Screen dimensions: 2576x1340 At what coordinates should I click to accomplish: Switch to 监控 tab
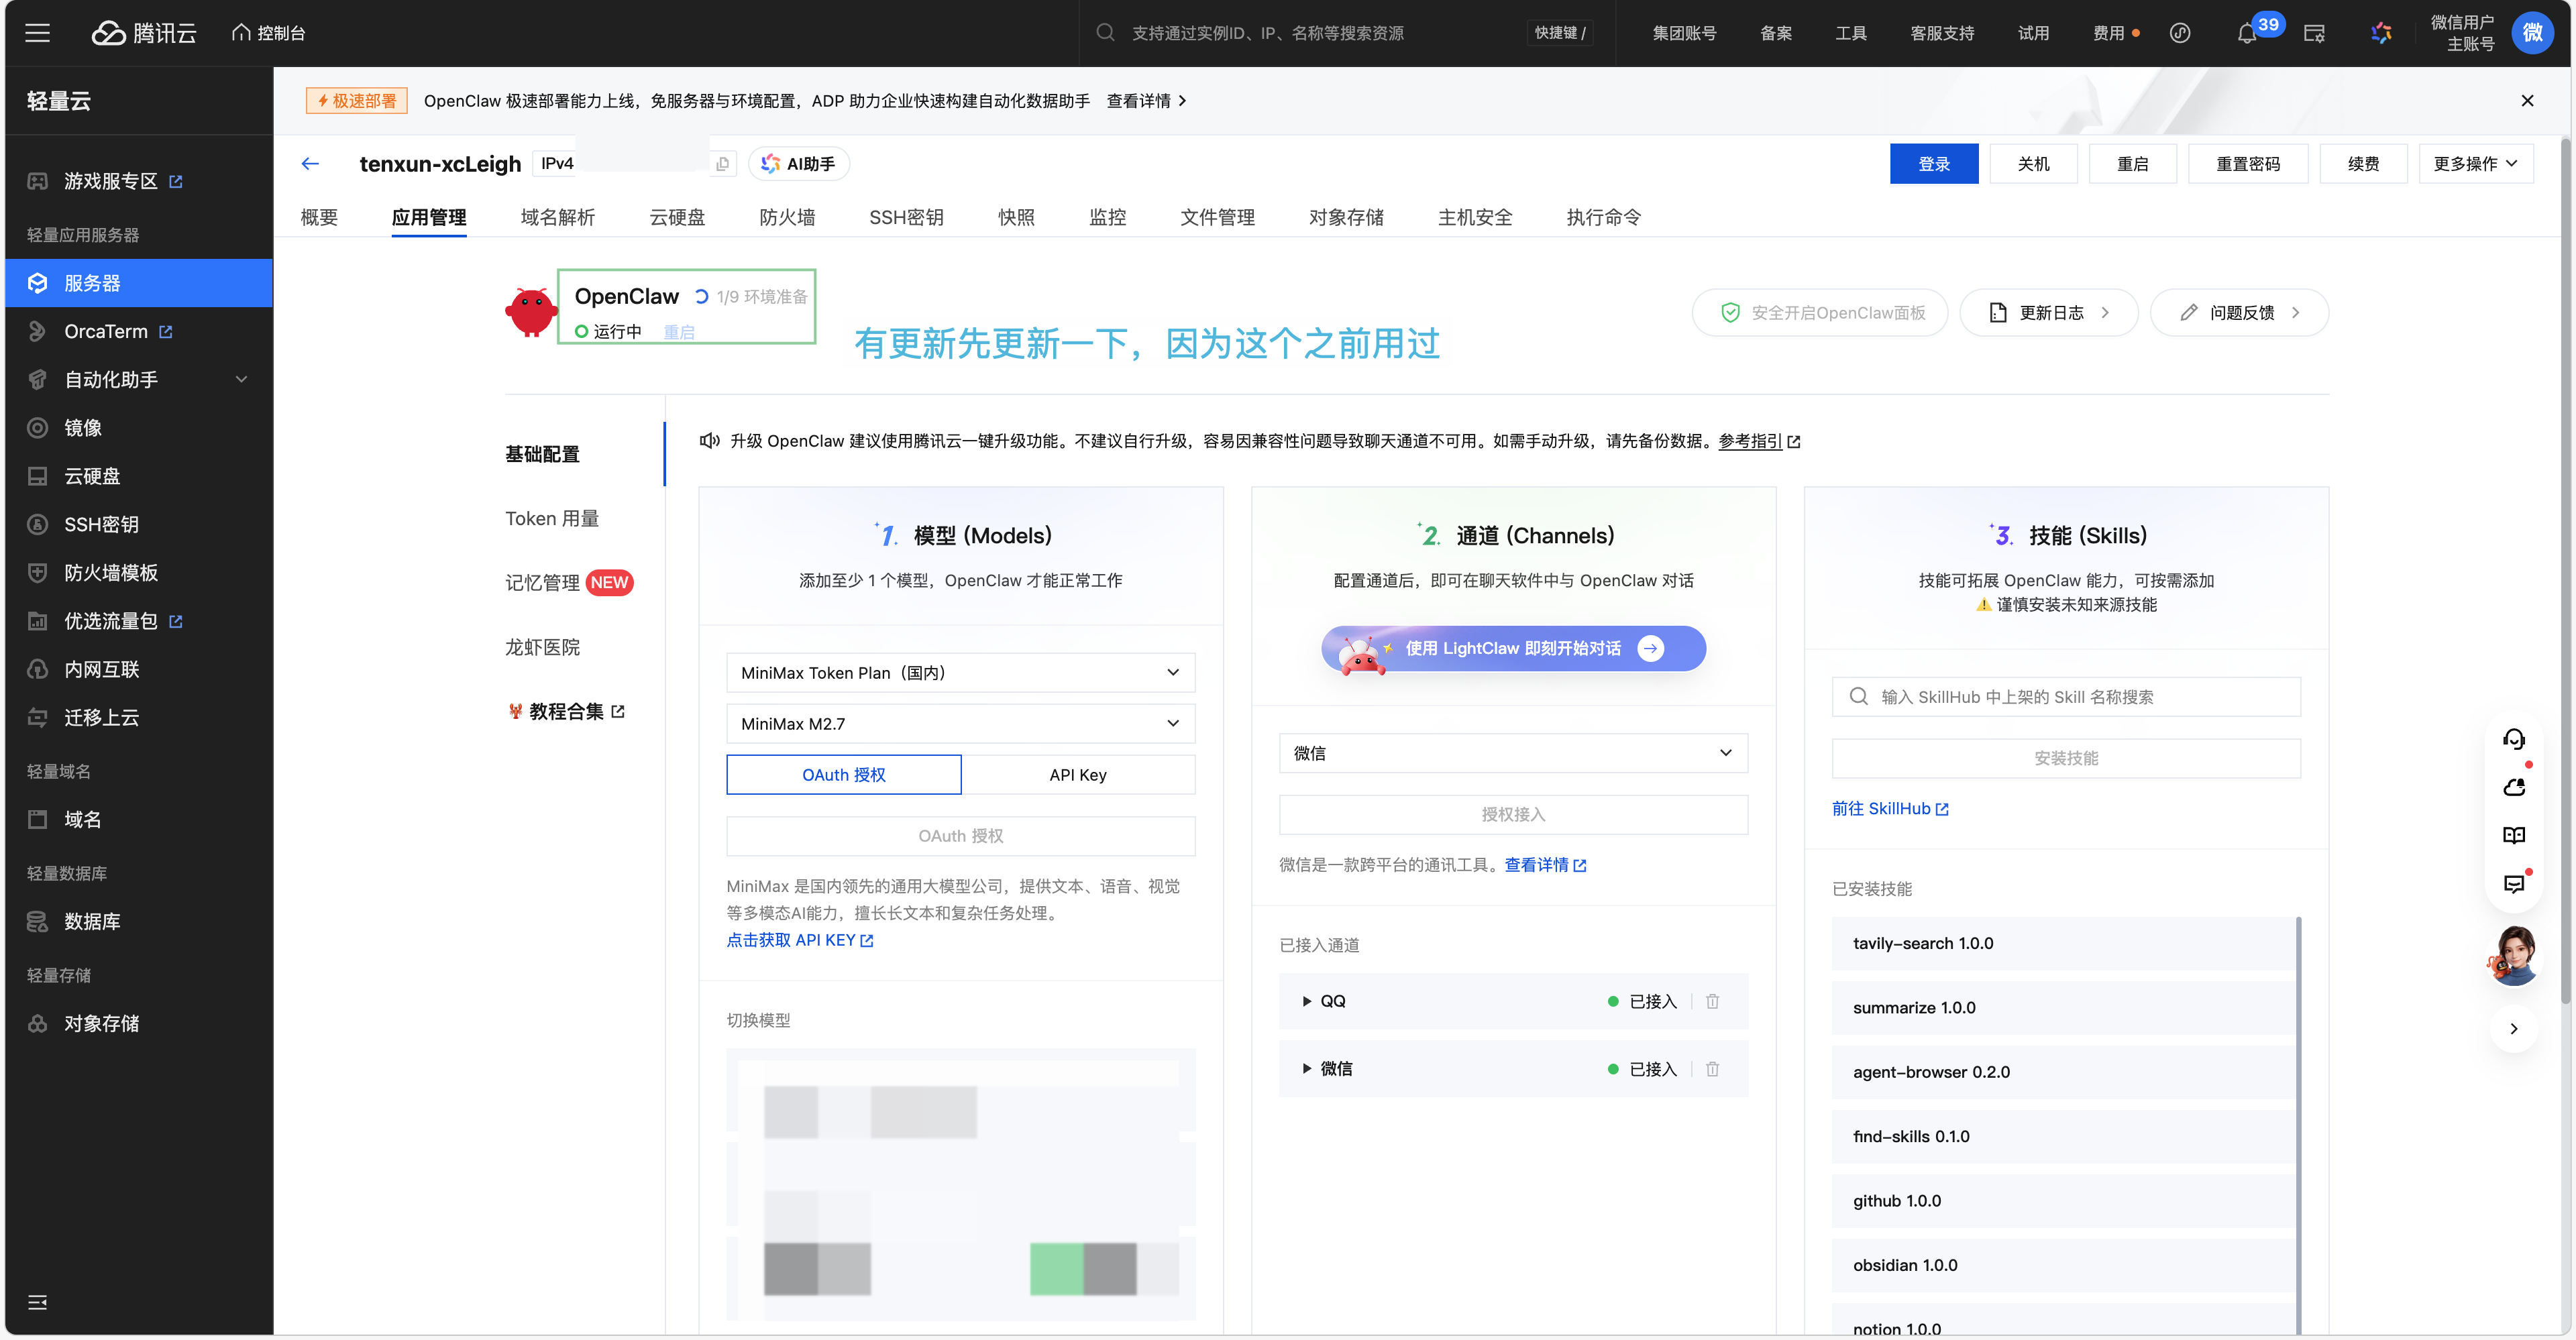point(1107,217)
